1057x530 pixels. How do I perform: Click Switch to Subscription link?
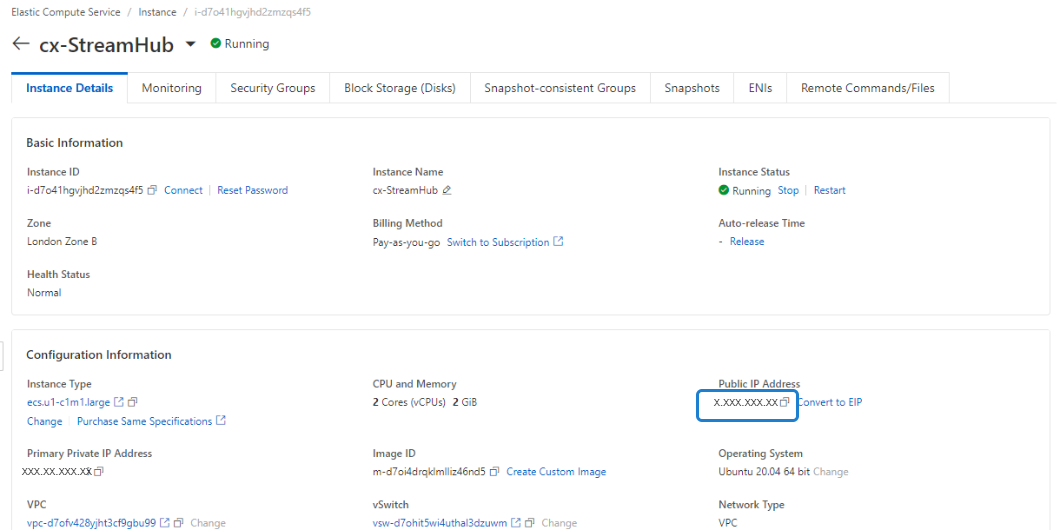tap(498, 242)
